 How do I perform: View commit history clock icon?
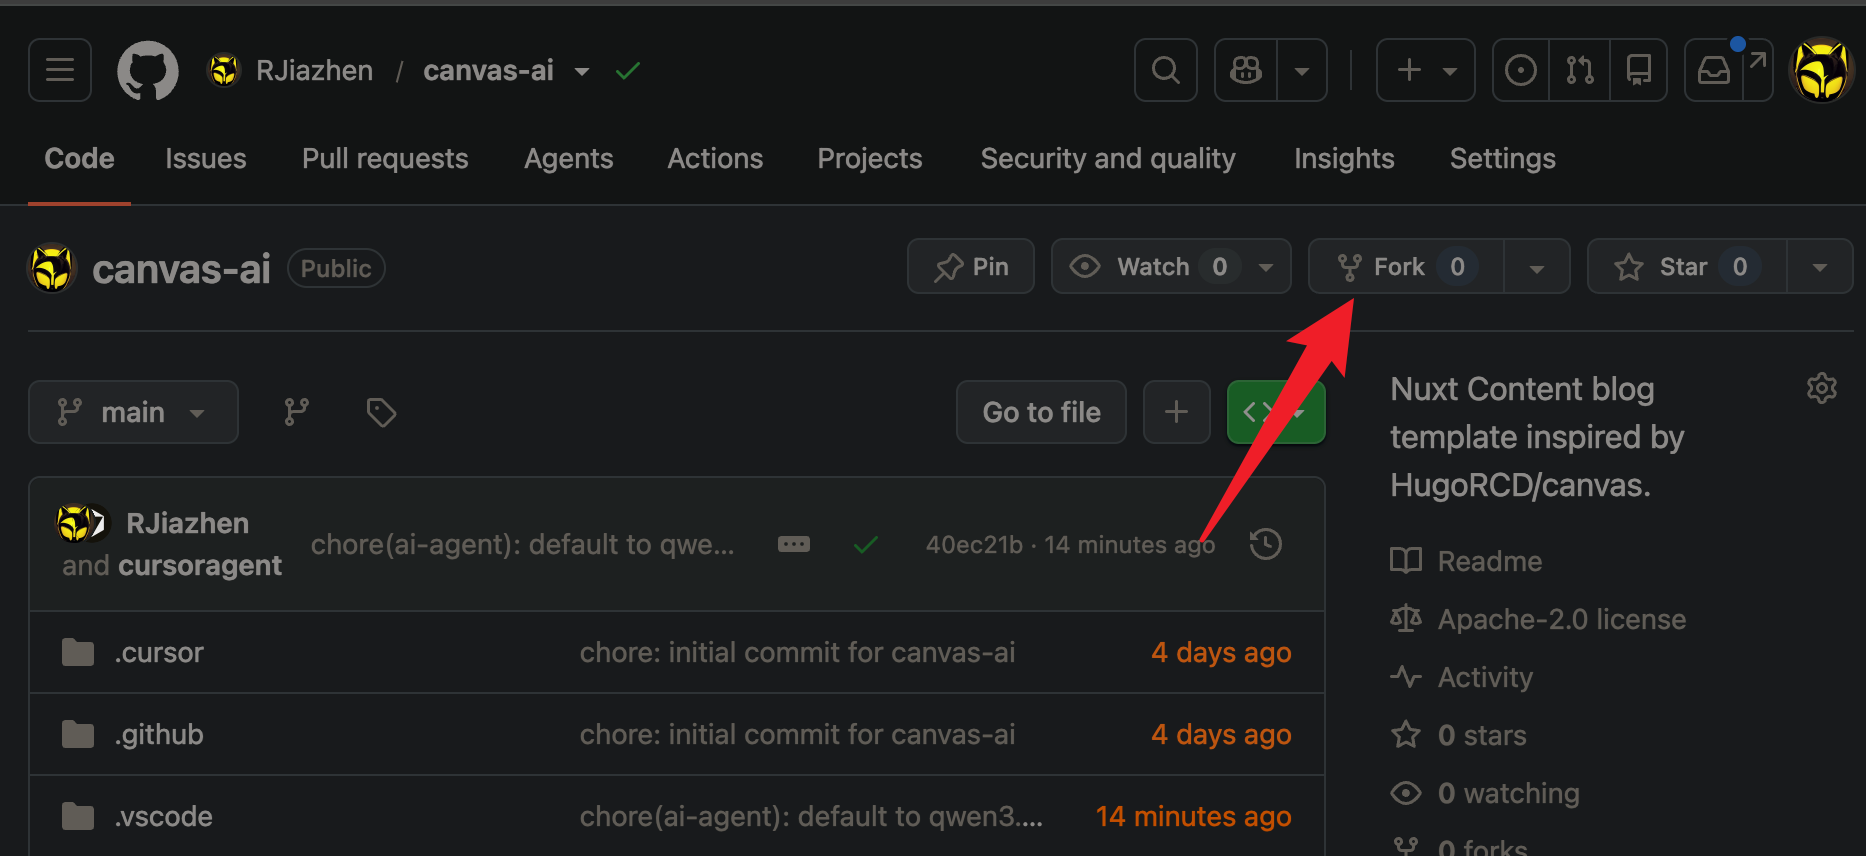pyautogui.click(x=1266, y=544)
